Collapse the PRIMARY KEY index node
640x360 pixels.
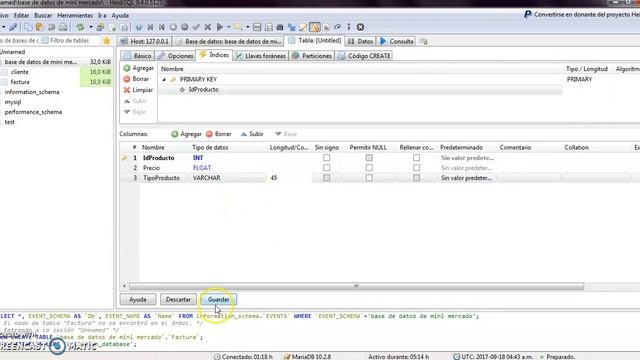[164, 80]
